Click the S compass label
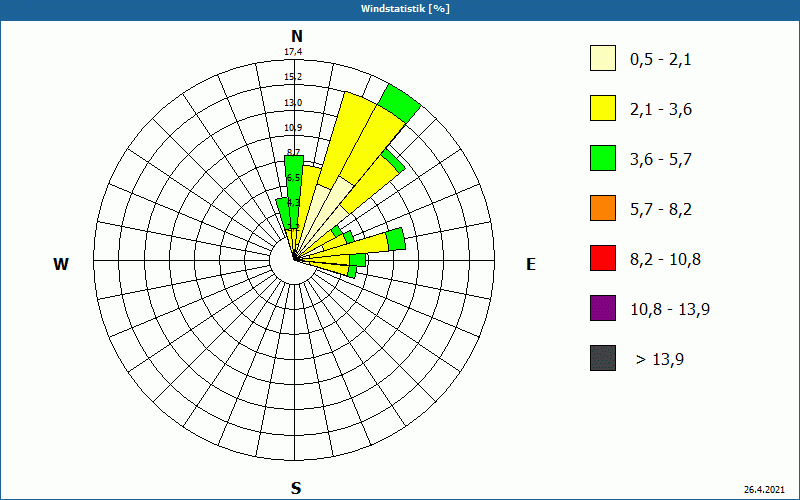Viewport: 800px width, 500px height. click(296, 488)
